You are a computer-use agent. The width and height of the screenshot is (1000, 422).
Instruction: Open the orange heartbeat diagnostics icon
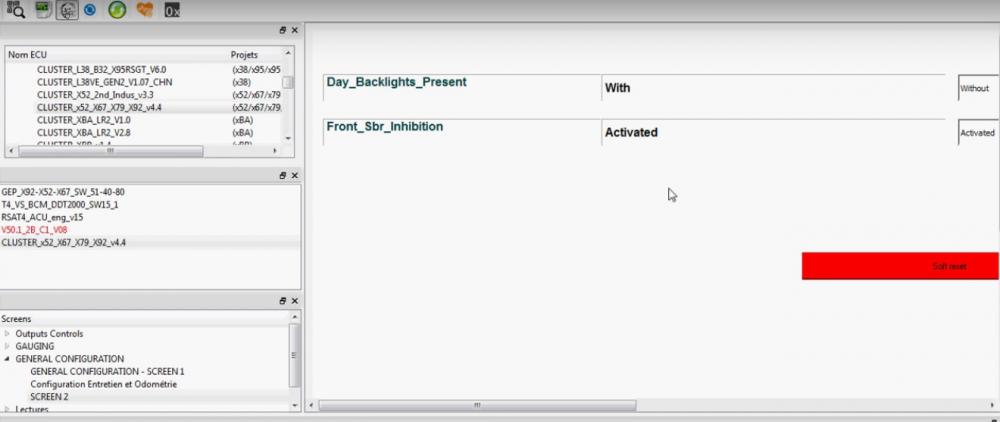pos(145,10)
